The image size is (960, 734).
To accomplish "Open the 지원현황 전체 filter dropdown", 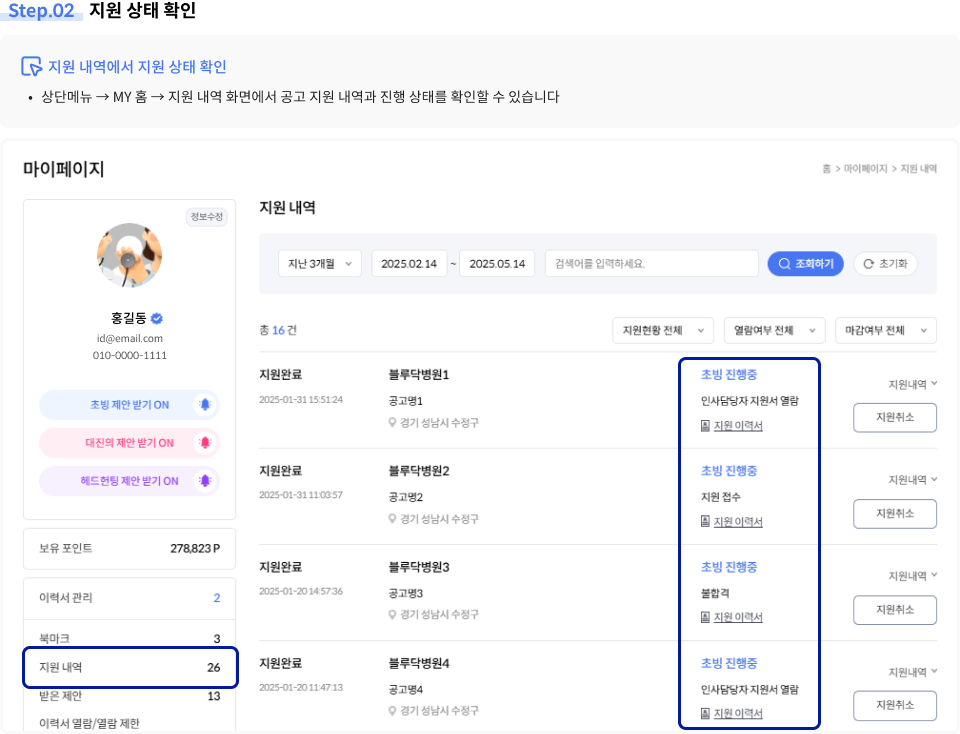I will pyautogui.click(x=663, y=331).
